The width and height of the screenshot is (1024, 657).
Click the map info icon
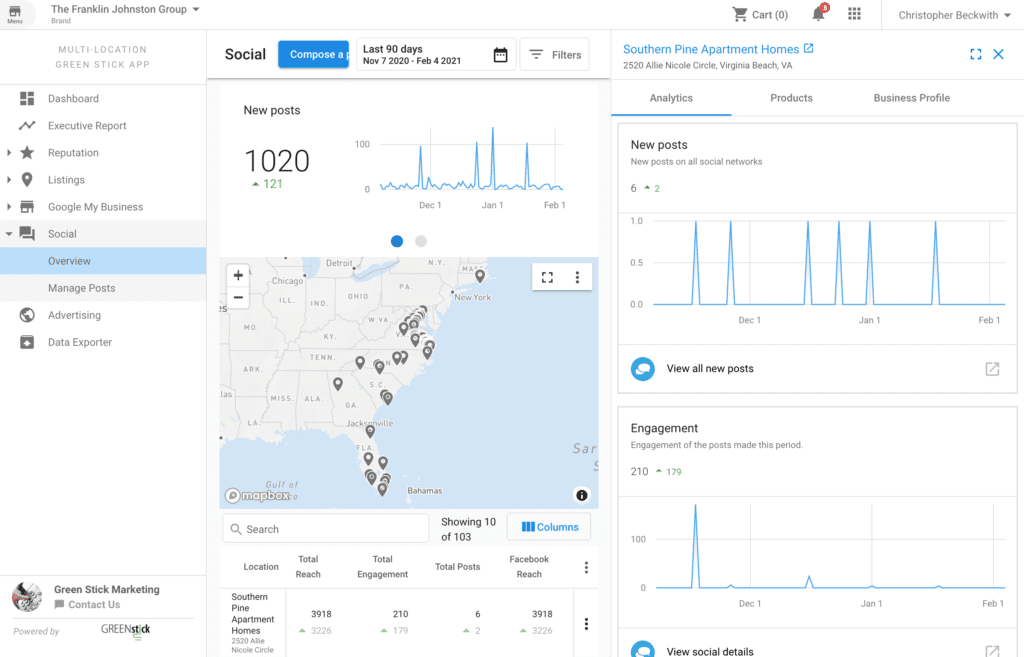tap(582, 495)
